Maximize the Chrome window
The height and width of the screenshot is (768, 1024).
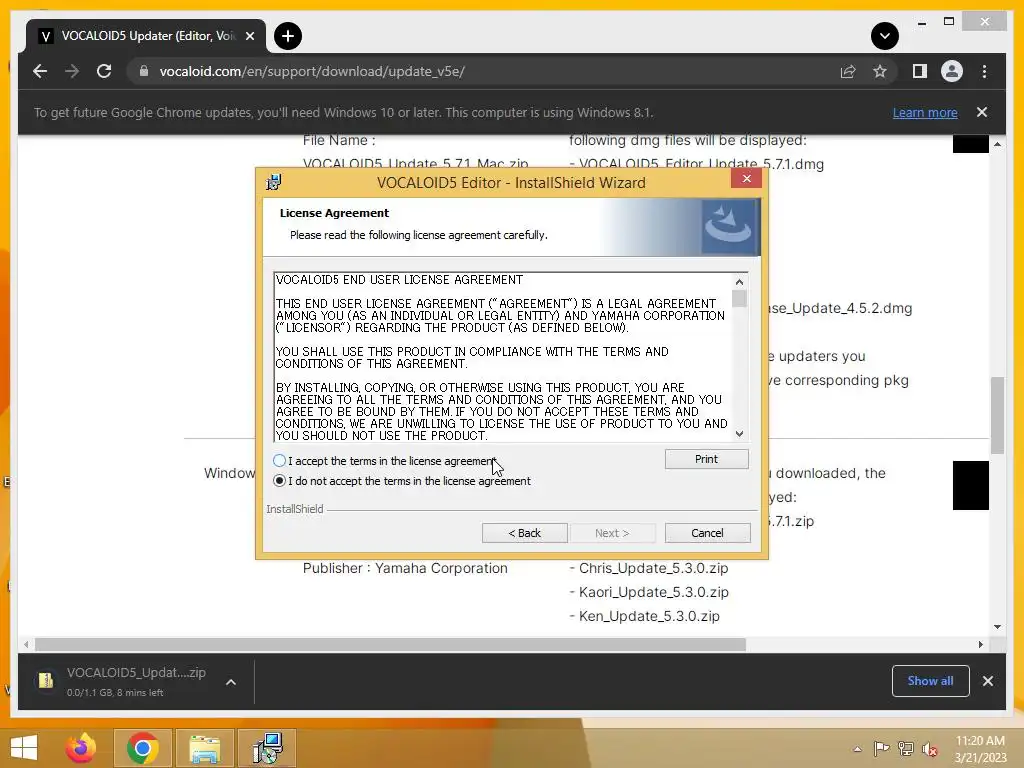click(x=949, y=22)
